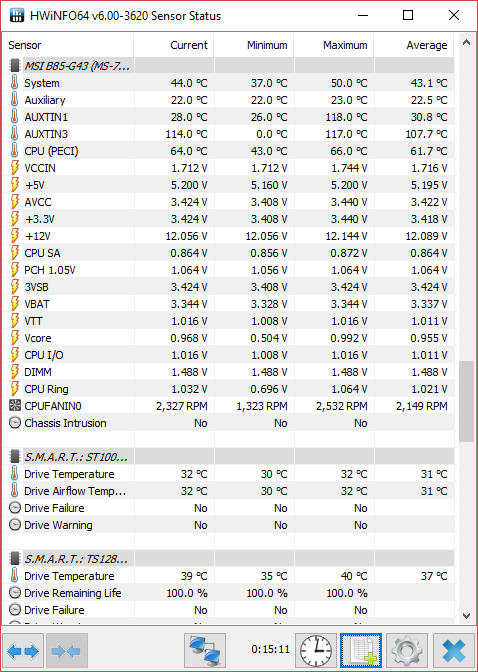
Task: Start logging with the add-sheet icon
Action: click(x=361, y=651)
